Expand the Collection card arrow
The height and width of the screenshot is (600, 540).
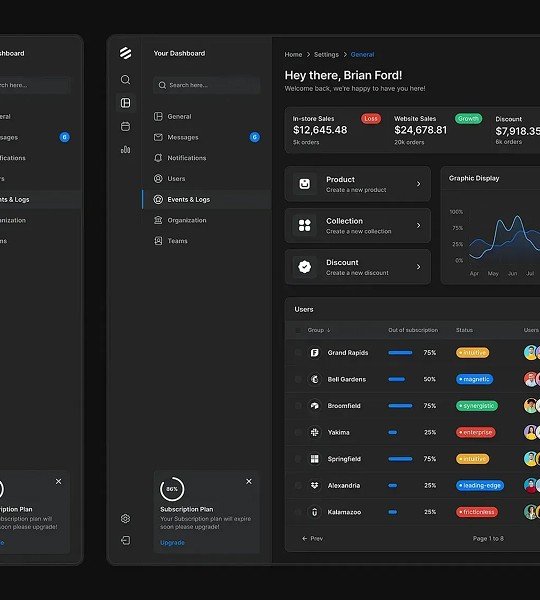click(x=418, y=225)
